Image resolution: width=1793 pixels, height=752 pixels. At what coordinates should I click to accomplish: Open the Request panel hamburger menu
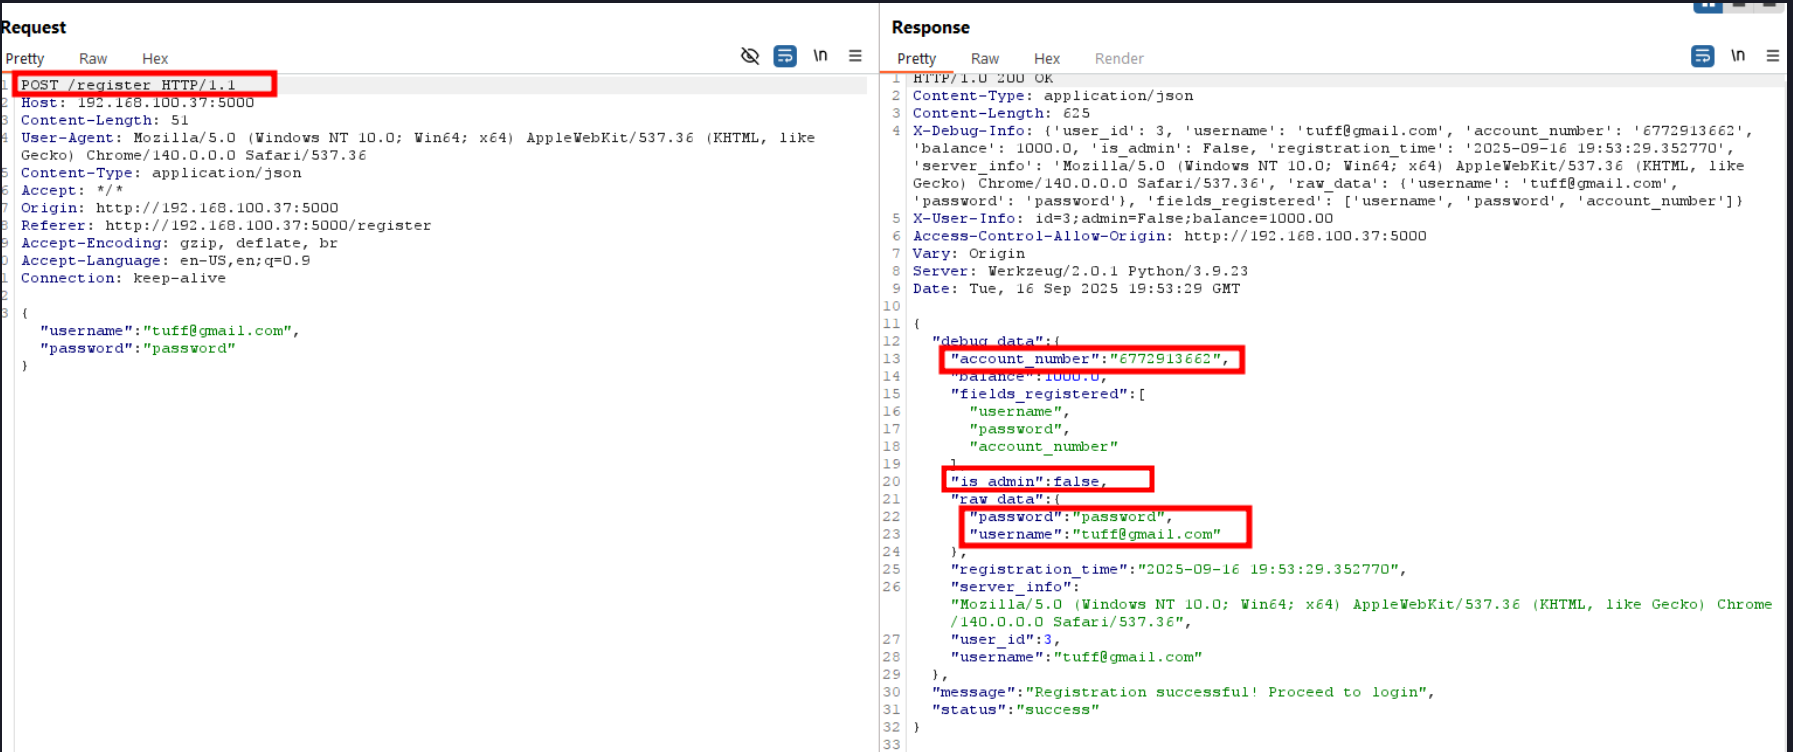(855, 56)
